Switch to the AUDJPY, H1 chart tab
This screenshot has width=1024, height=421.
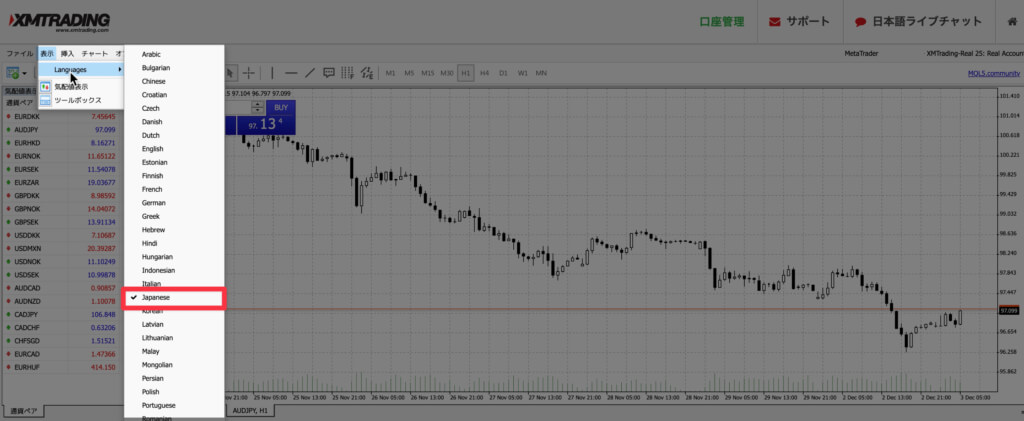(249, 410)
